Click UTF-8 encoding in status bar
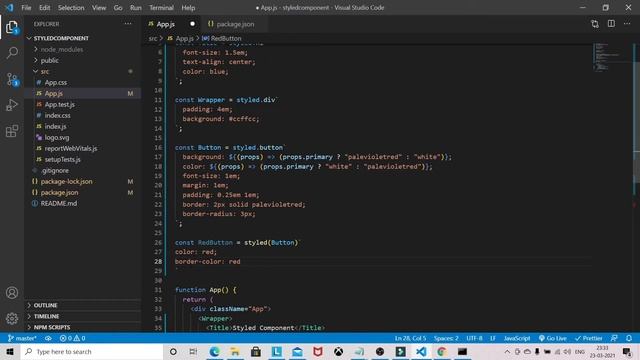 474,338
